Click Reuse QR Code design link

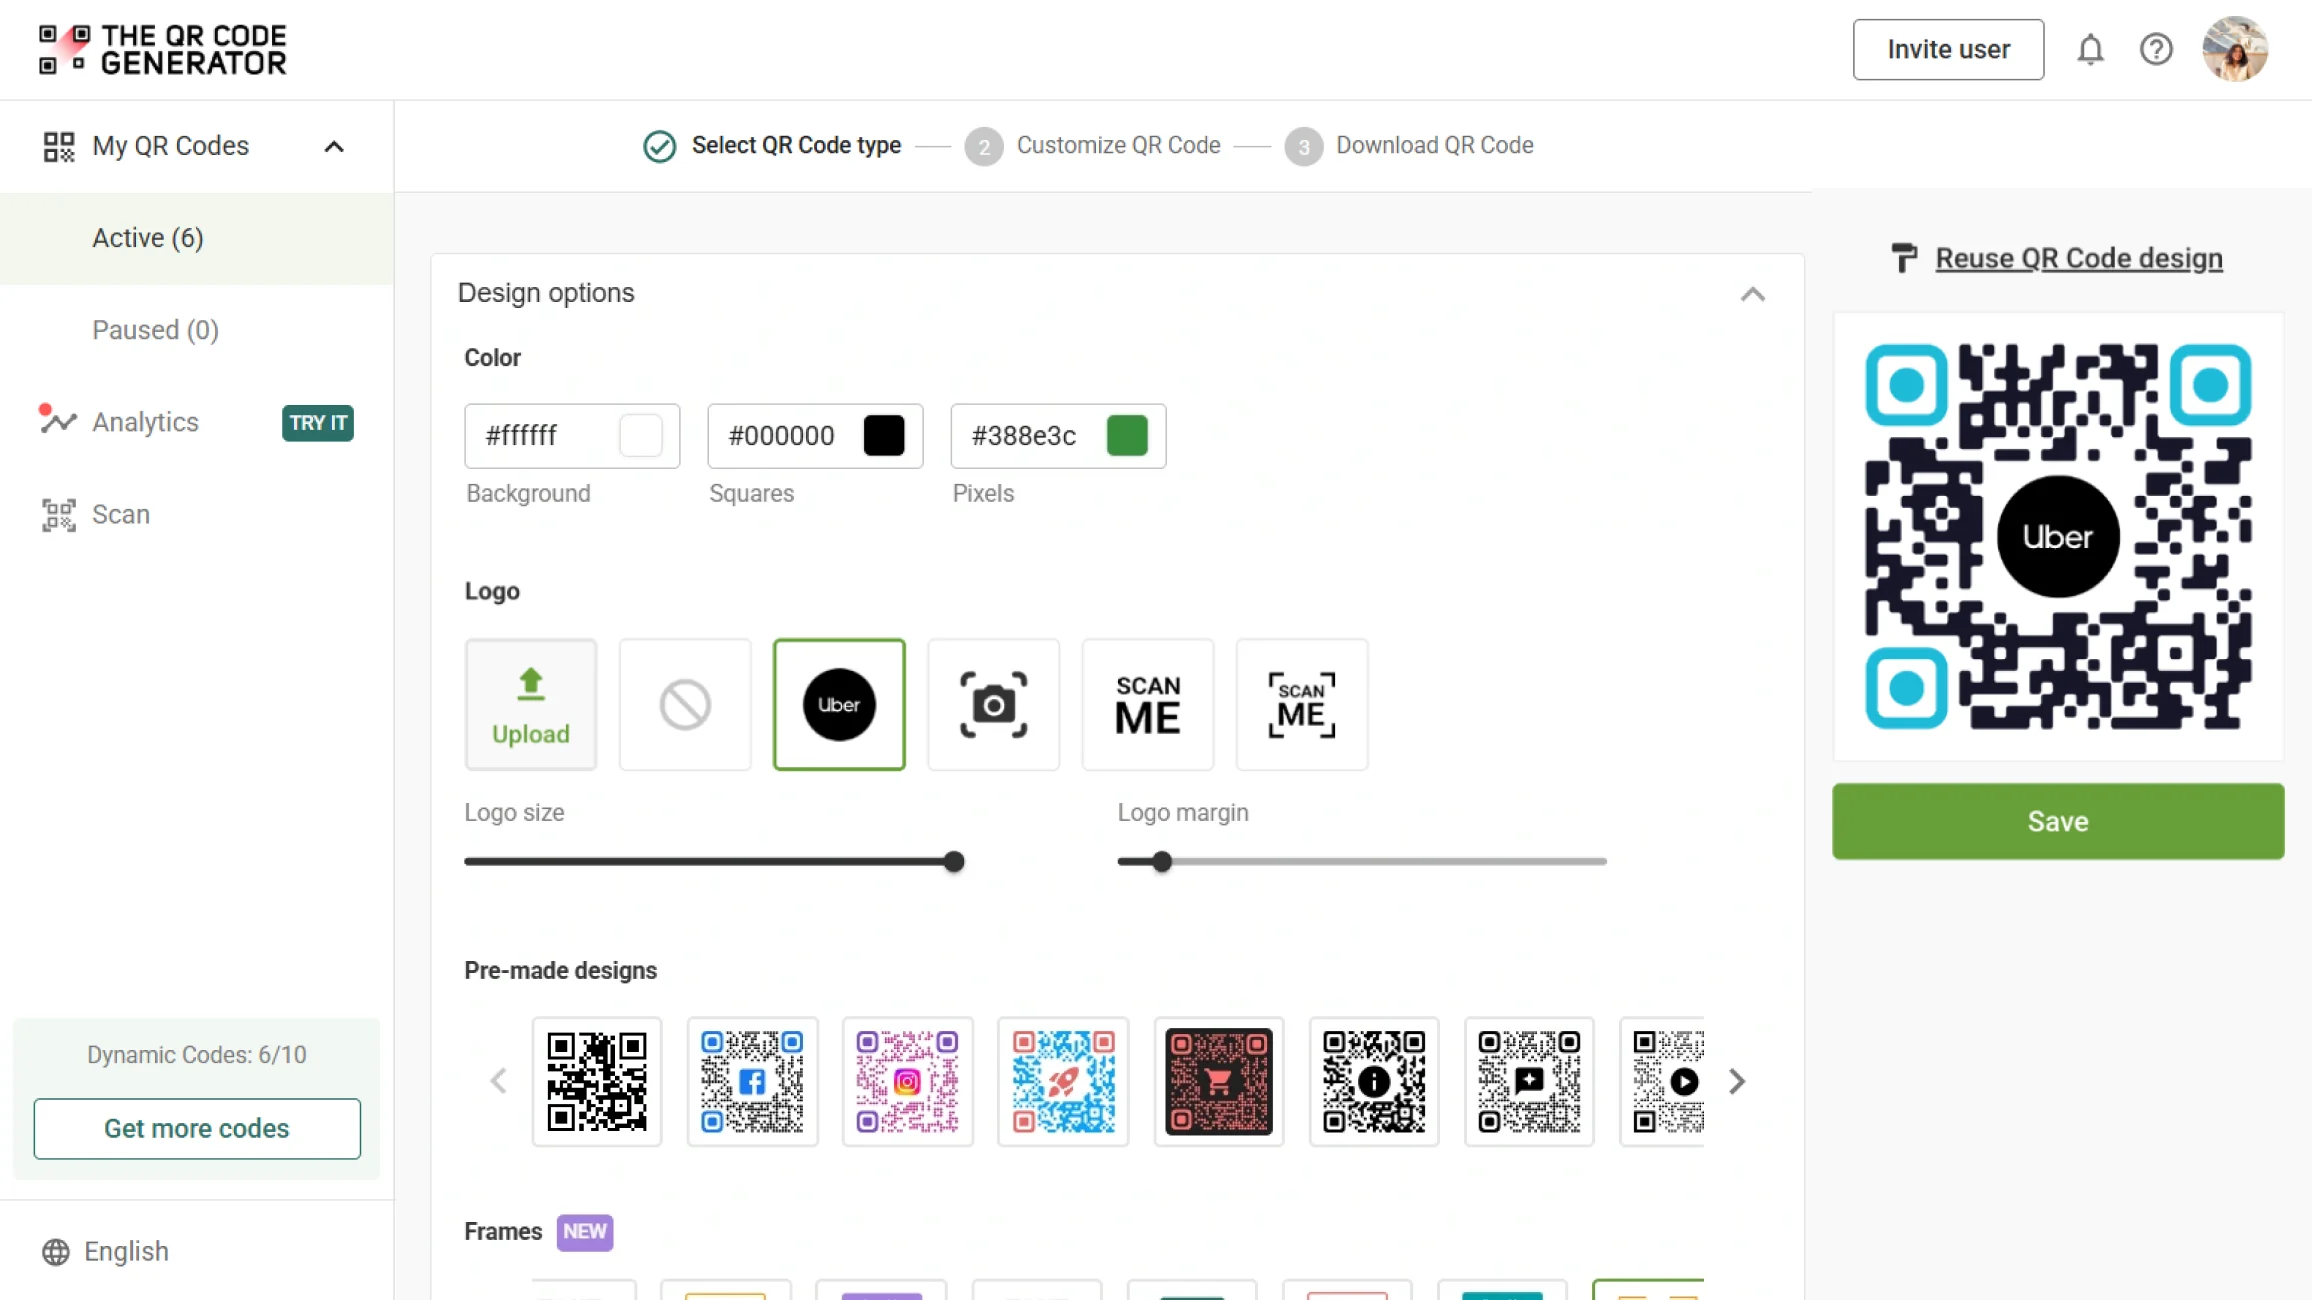coord(2078,258)
